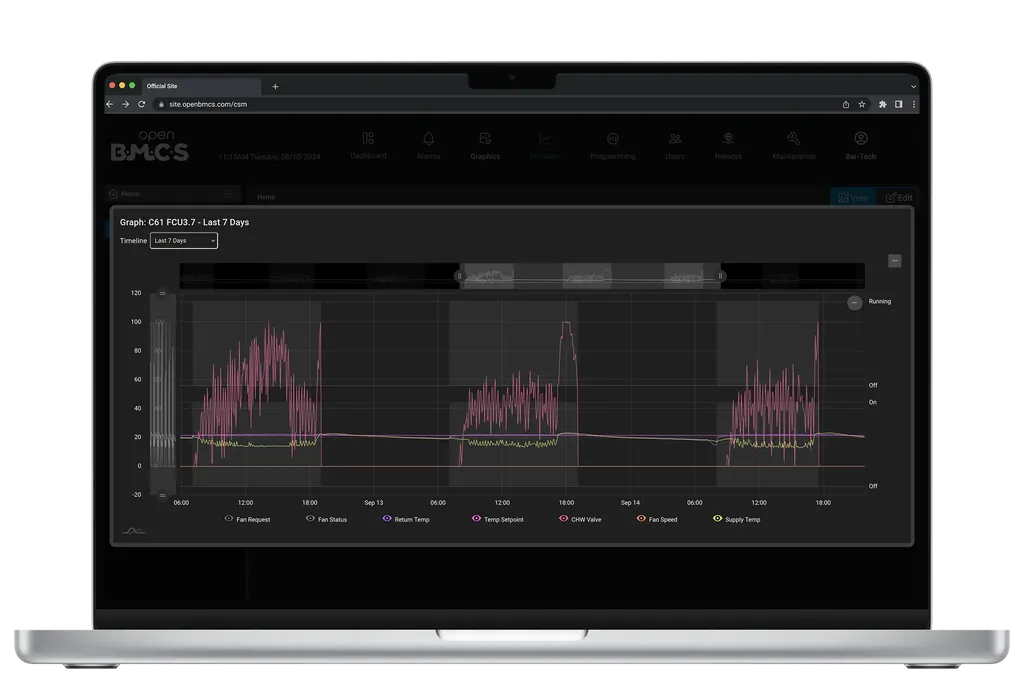
Task: Click the bottom handle of Y-axis scrollbar
Action: coord(163,495)
